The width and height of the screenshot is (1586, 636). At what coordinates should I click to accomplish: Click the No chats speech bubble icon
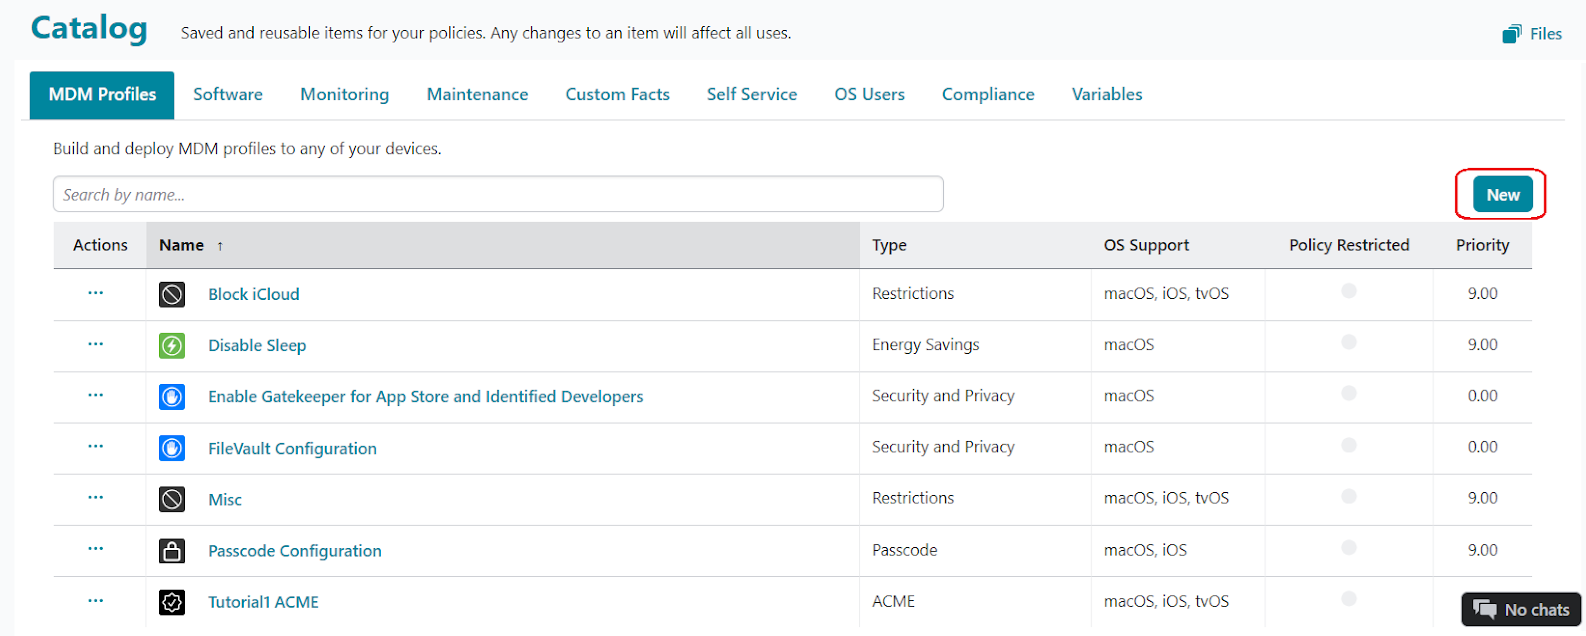[1485, 610]
